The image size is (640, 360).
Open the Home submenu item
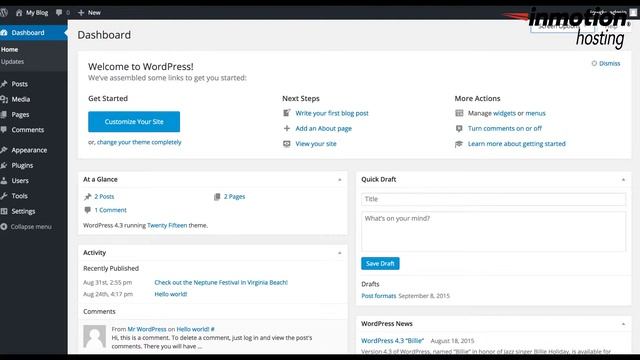point(9,49)
